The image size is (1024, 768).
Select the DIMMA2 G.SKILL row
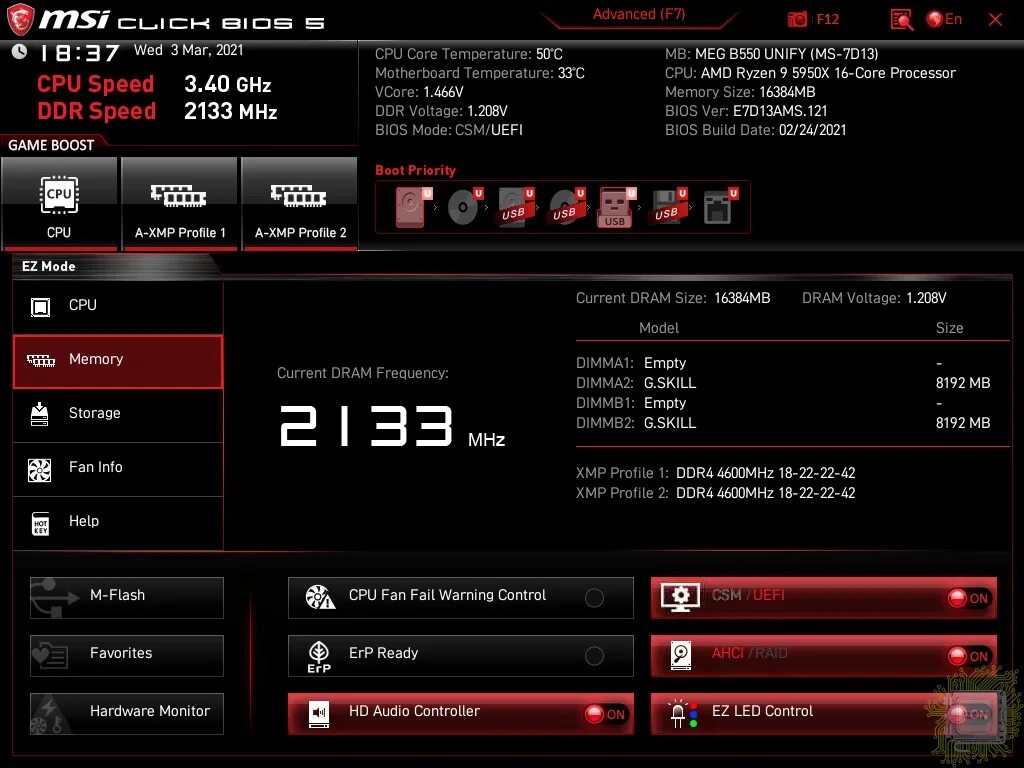(x=783, y=383)
